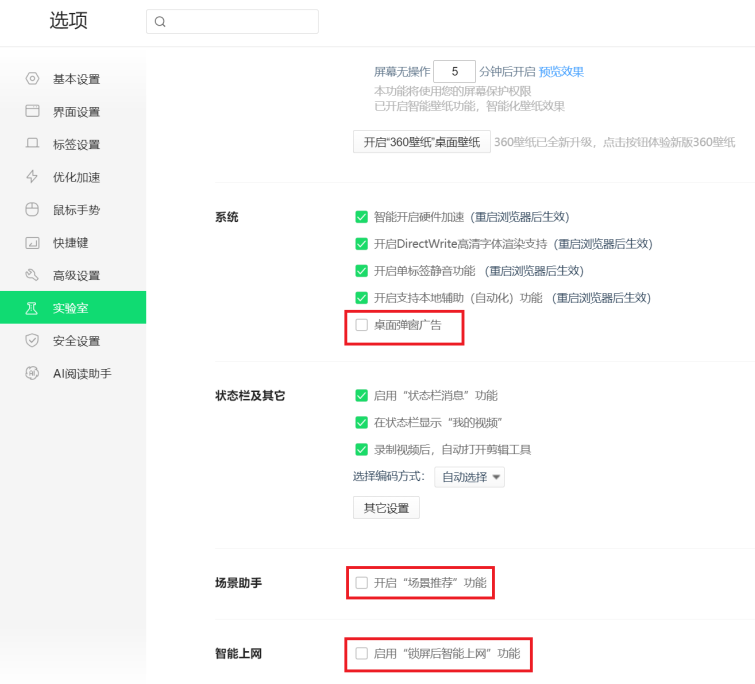This screenshot has width=755, height=684.
Task: Click the 系统 section heading
Action: pos(227,217)
